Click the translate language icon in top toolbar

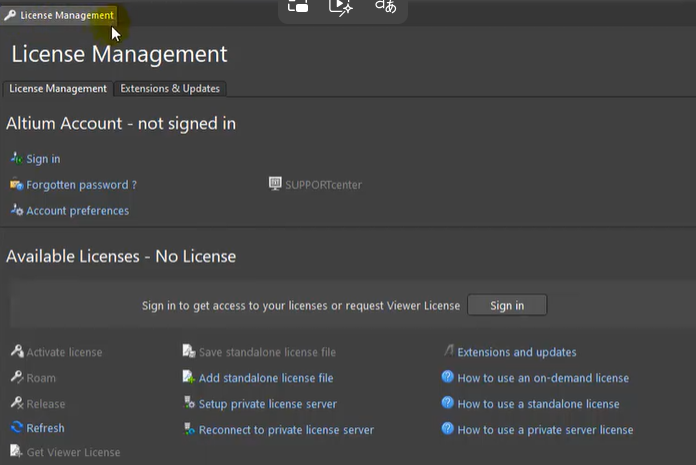(x=385, y=6)
